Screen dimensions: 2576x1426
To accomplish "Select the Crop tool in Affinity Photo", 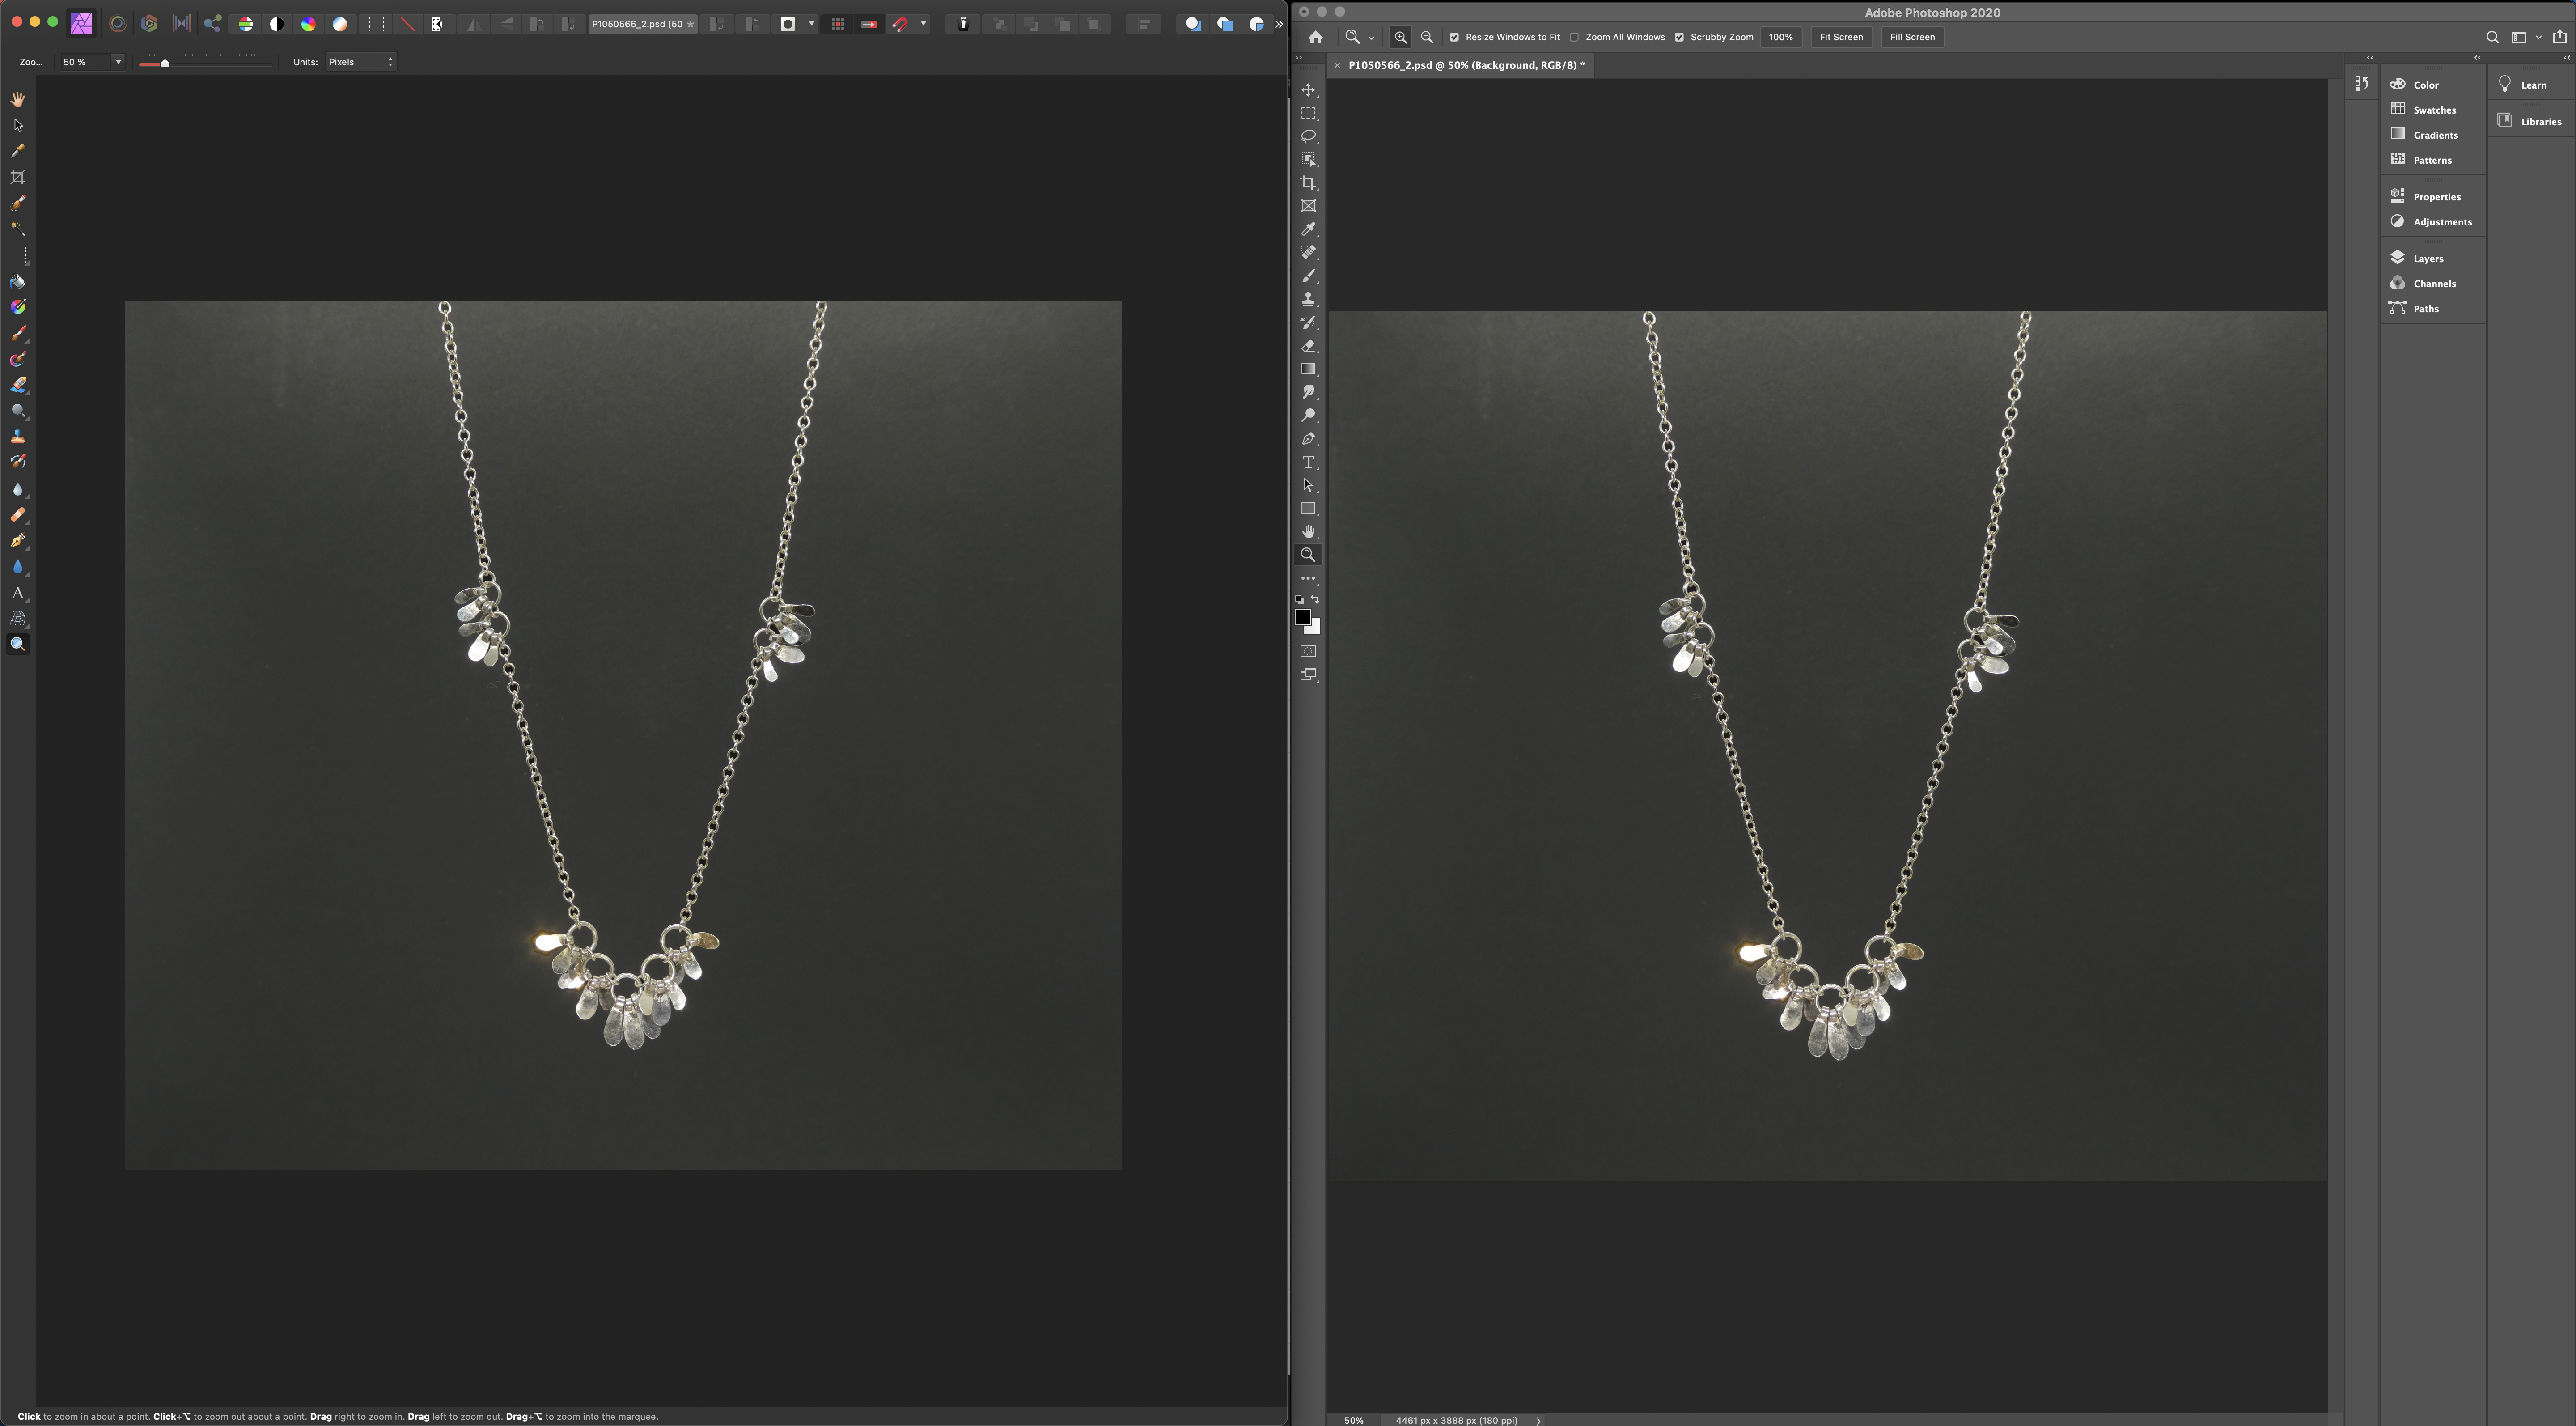I will [18, 177].
